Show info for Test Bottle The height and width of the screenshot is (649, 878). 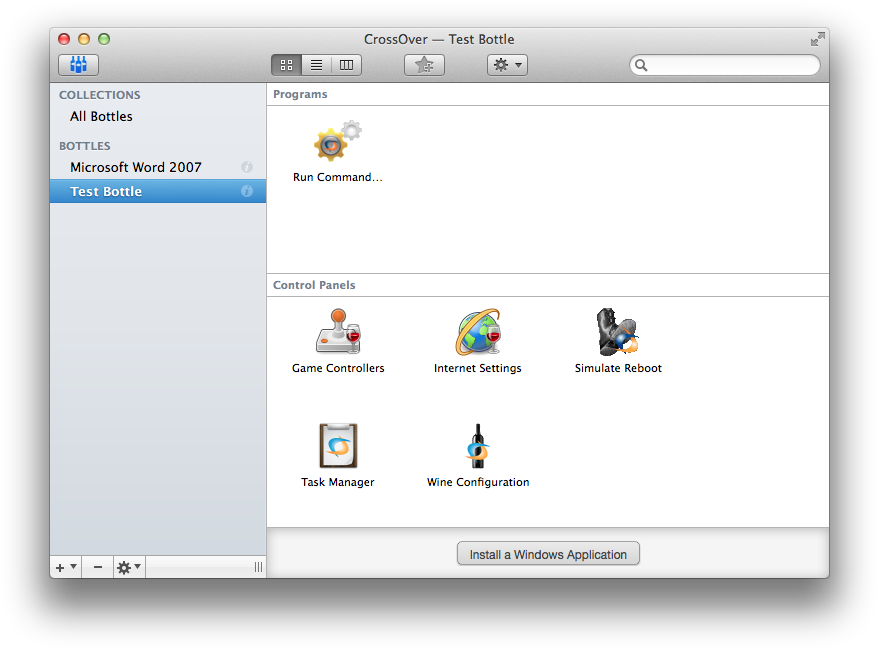247,192
